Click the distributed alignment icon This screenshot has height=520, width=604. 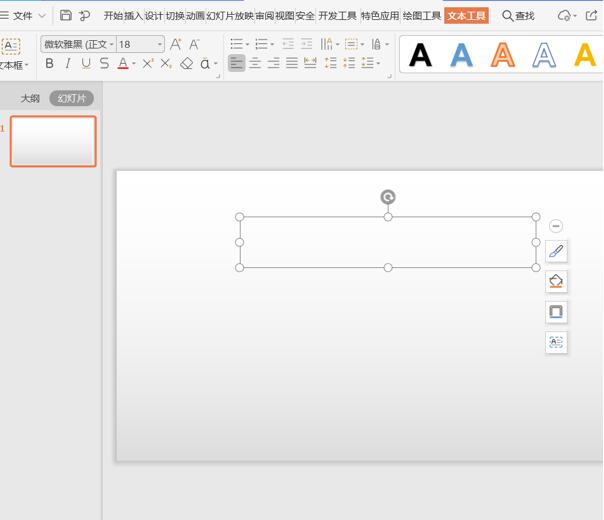pos(310,63)
